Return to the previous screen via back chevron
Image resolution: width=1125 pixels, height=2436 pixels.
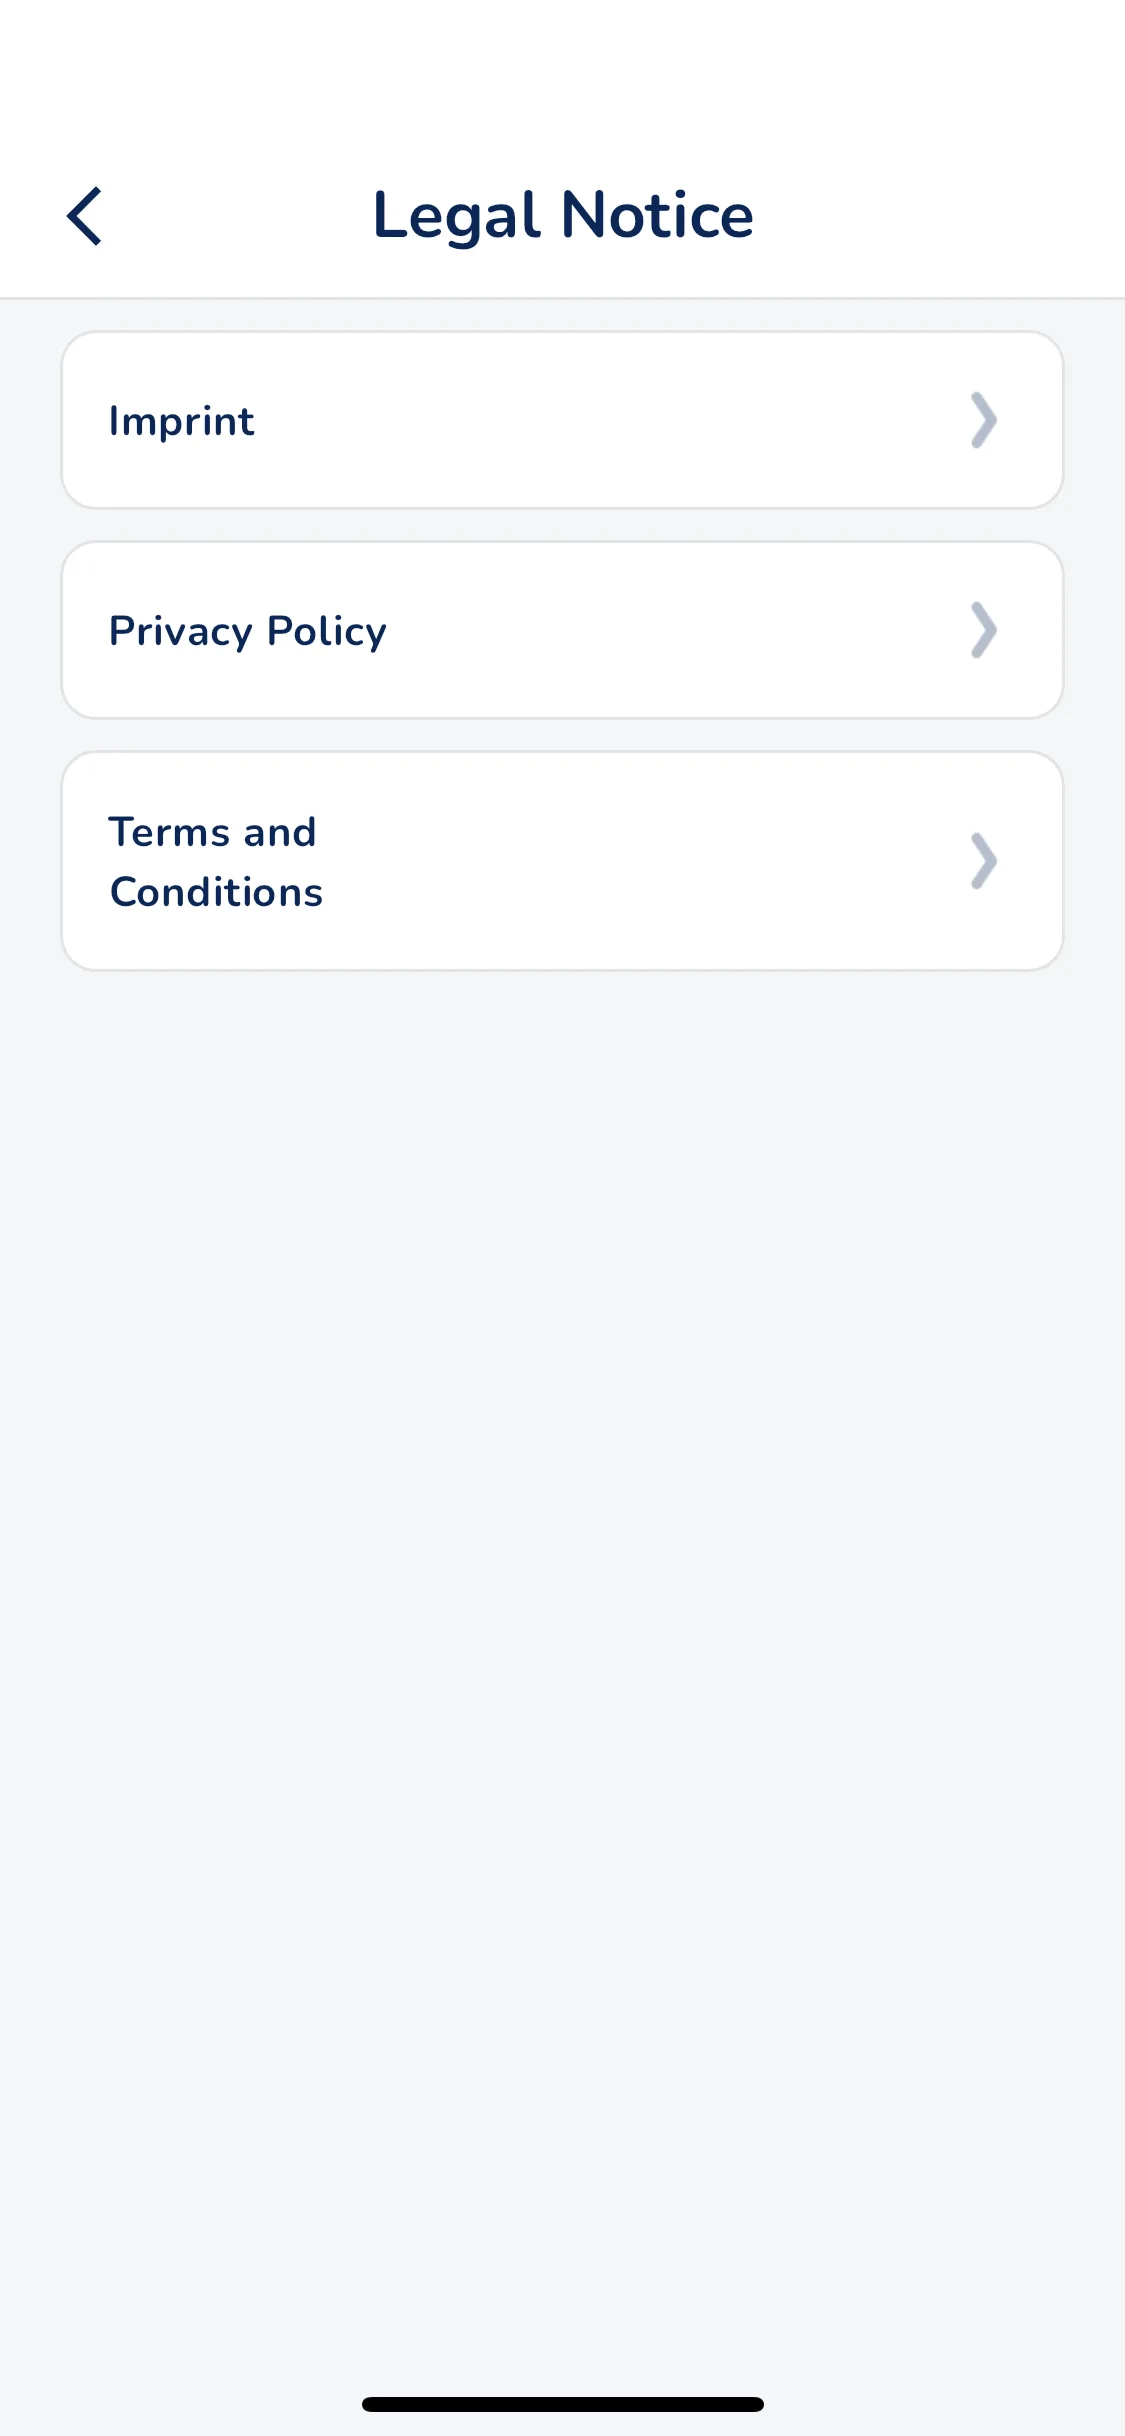[85, 216]
